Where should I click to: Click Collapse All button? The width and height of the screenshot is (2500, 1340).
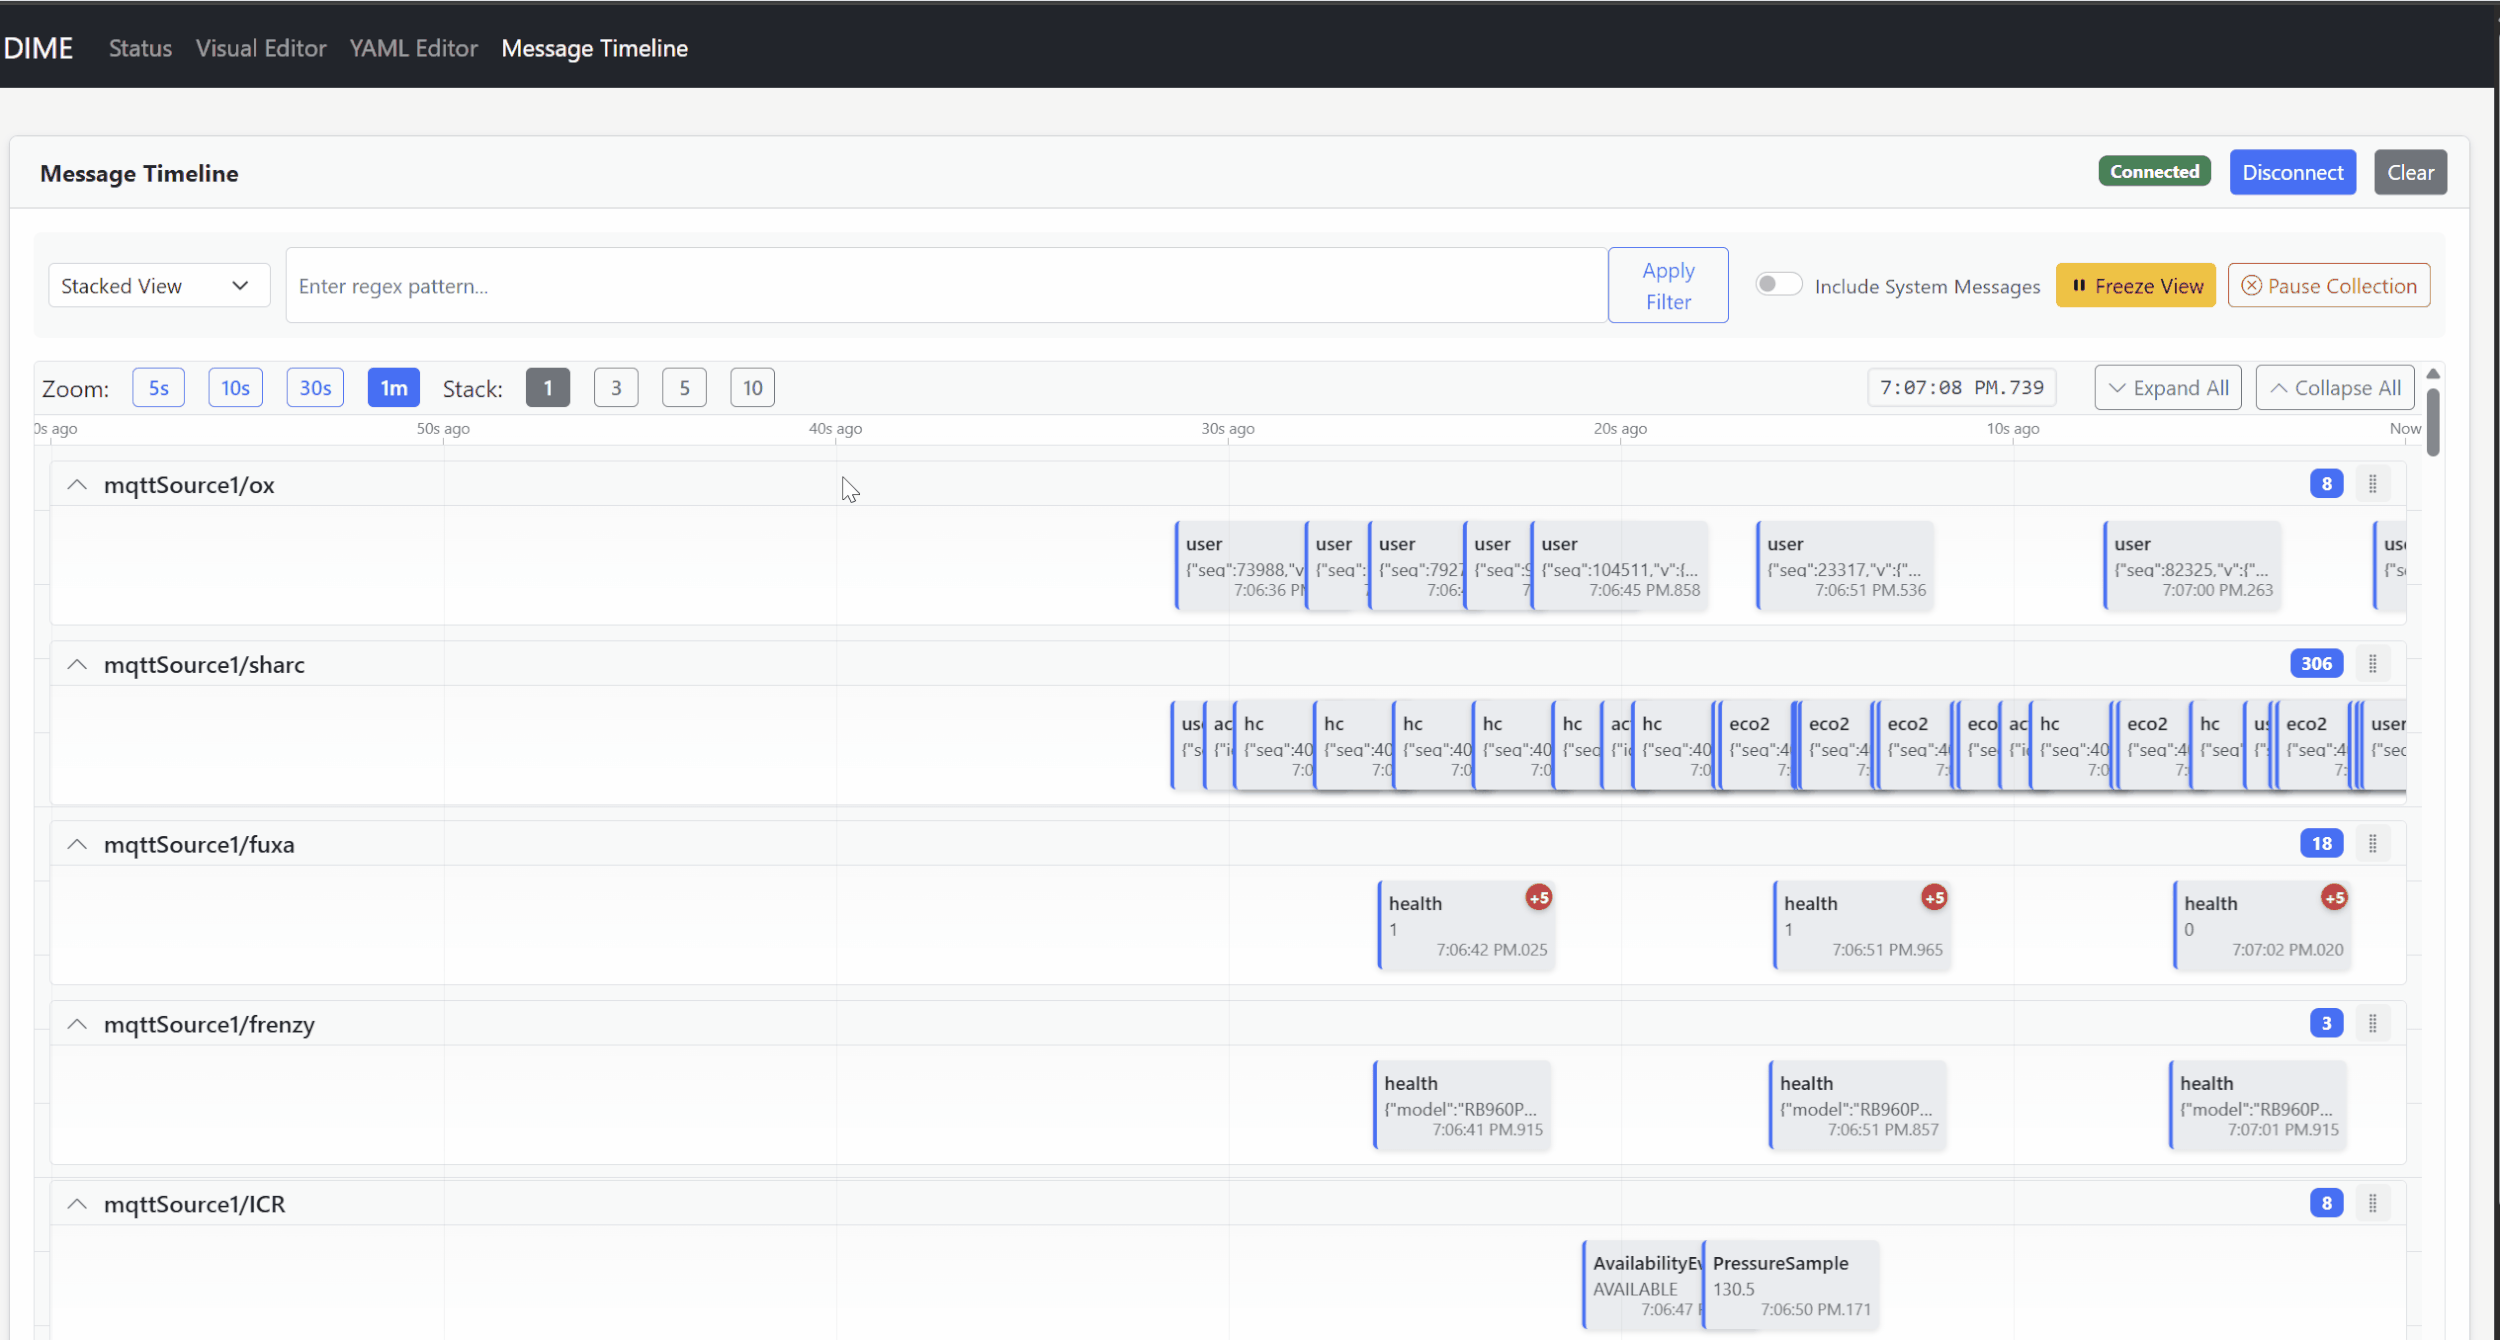click(2334, 388)
